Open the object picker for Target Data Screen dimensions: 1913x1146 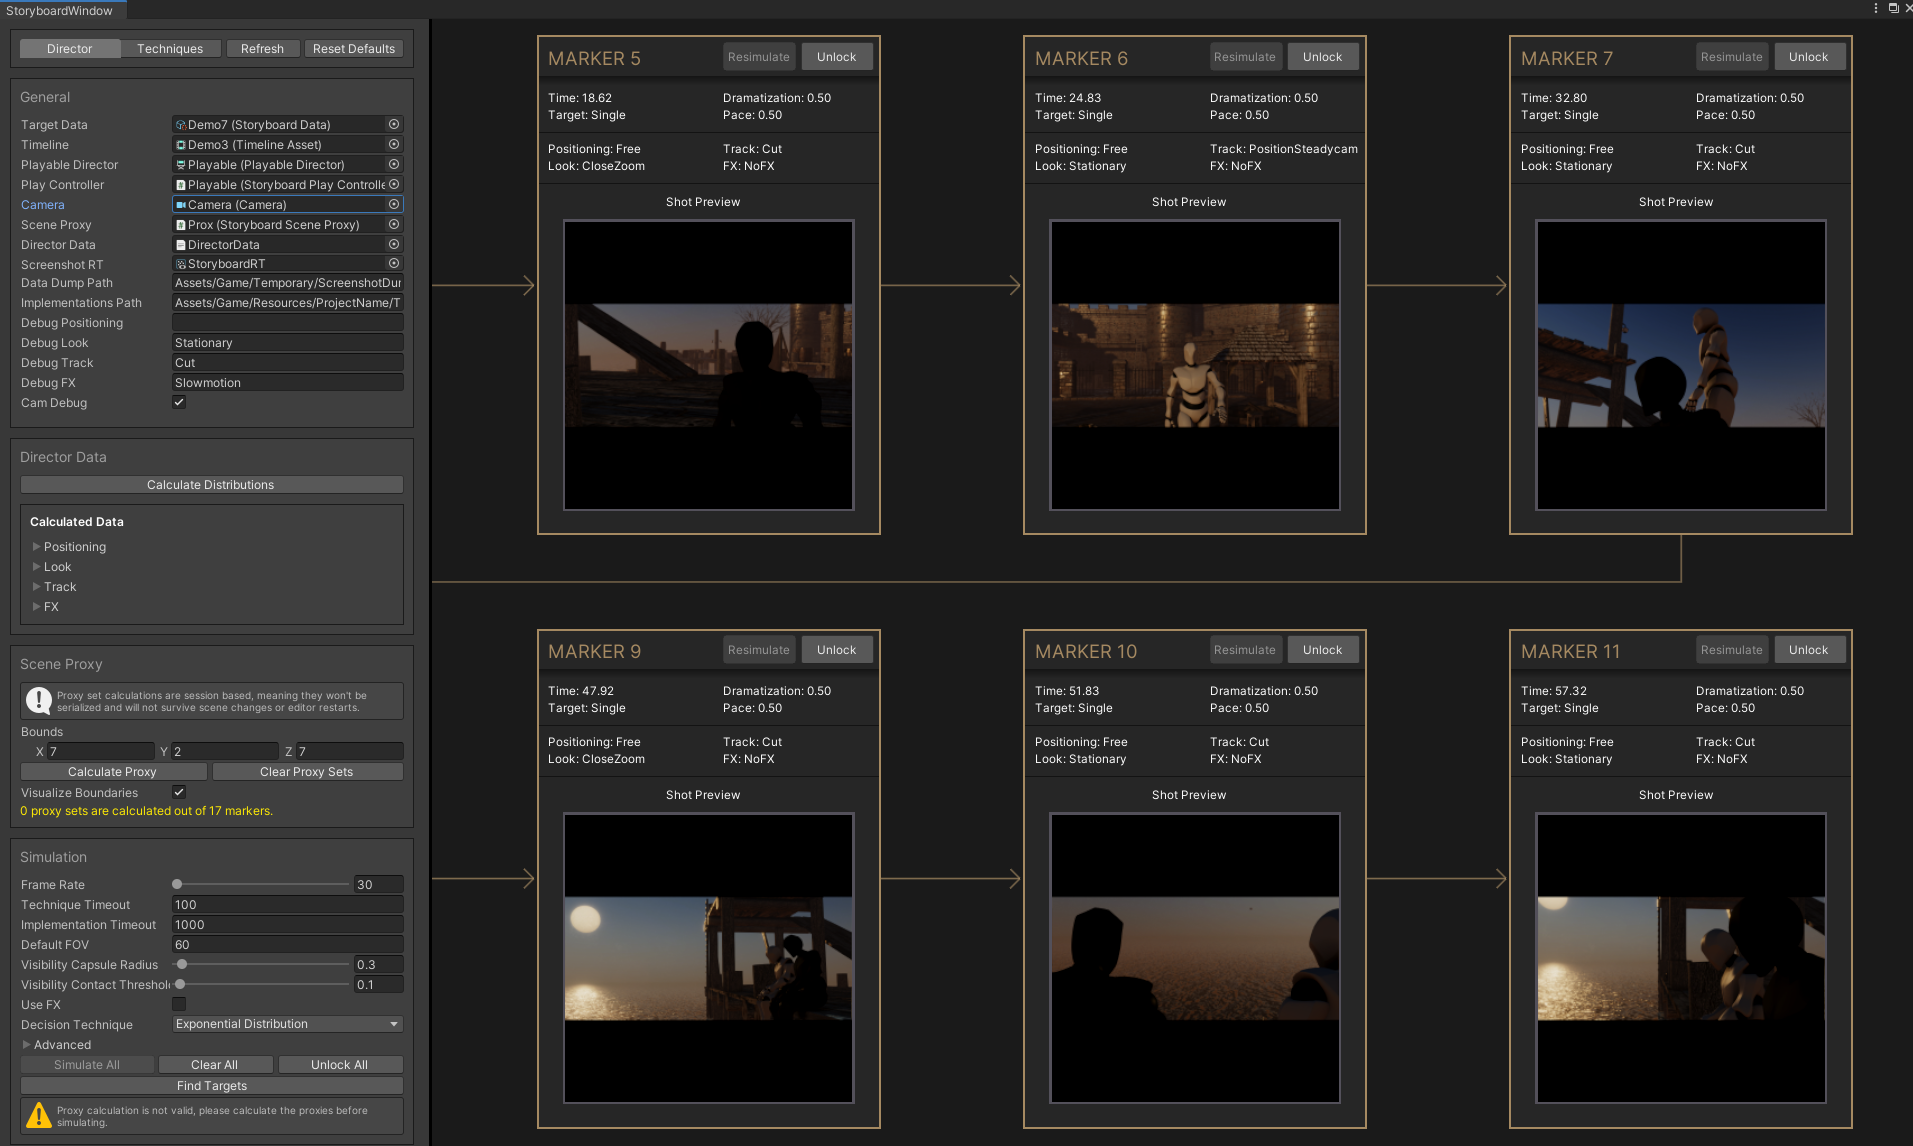coord(393,124)
